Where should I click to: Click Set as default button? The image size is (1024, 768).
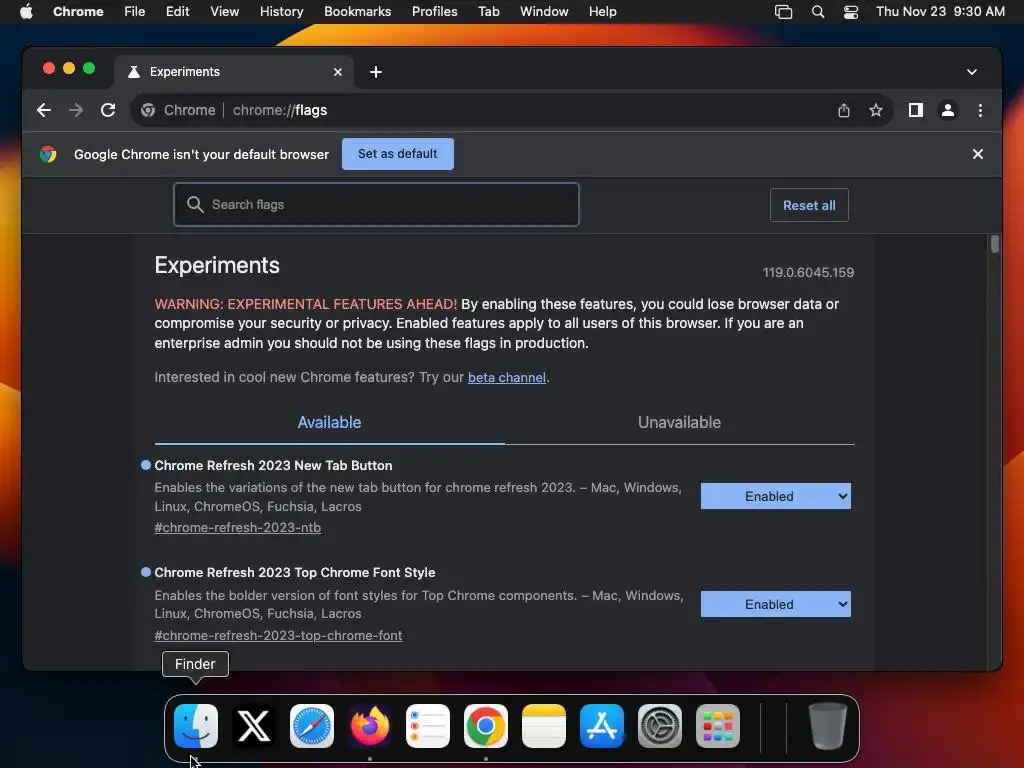[x=398, y=153]
